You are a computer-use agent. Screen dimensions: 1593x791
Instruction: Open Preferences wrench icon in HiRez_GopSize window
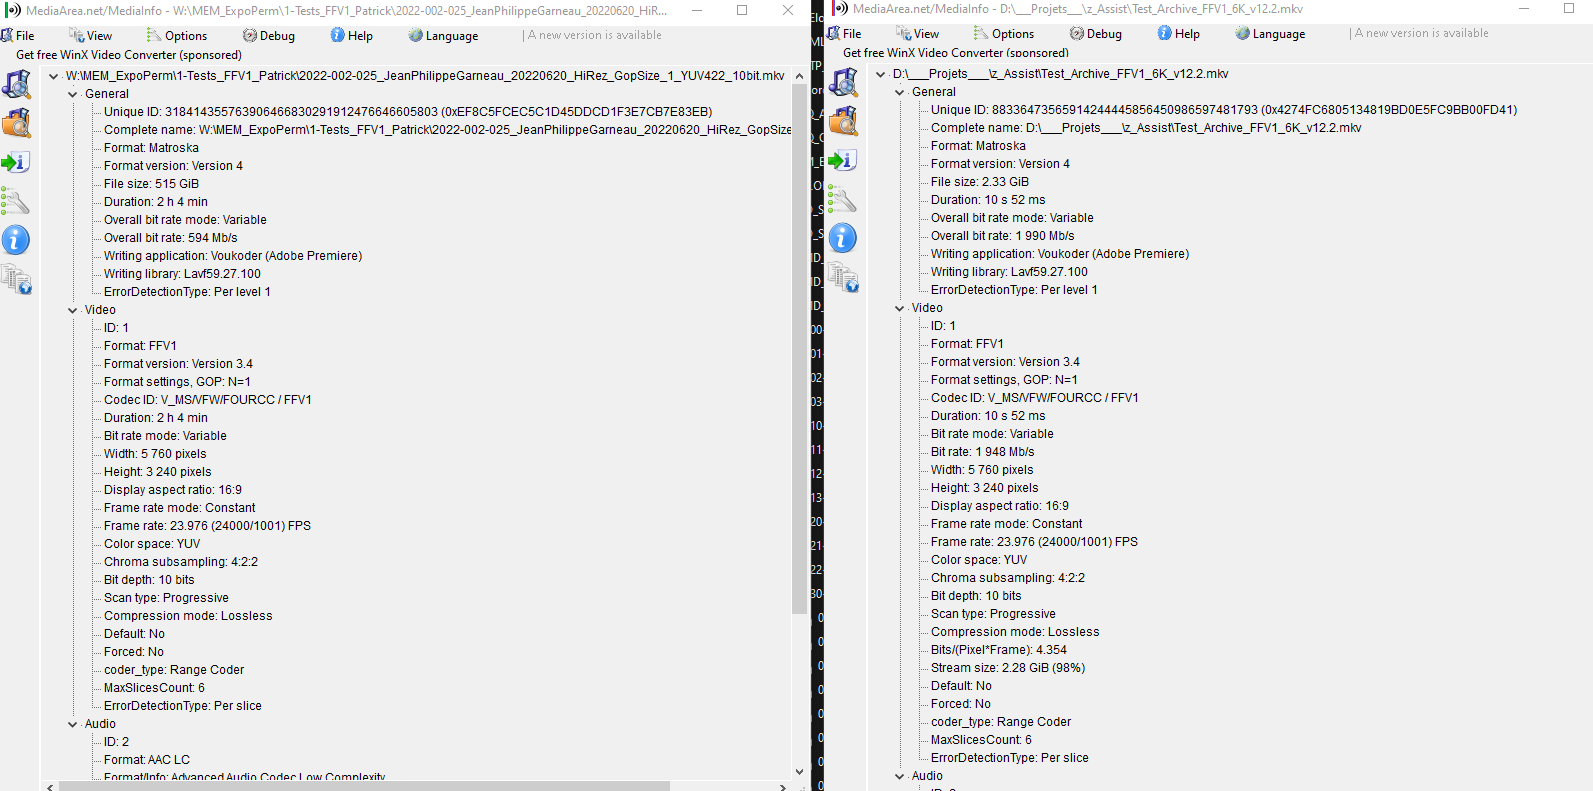point(16,202)
